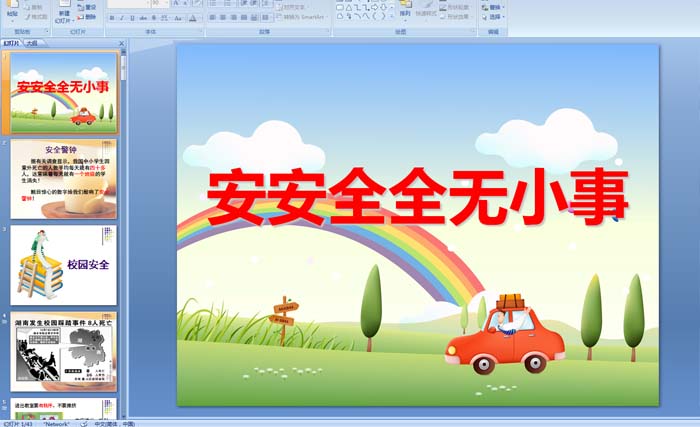Select slide 2 thumbnail 安全警钟

tap(64, 179)
